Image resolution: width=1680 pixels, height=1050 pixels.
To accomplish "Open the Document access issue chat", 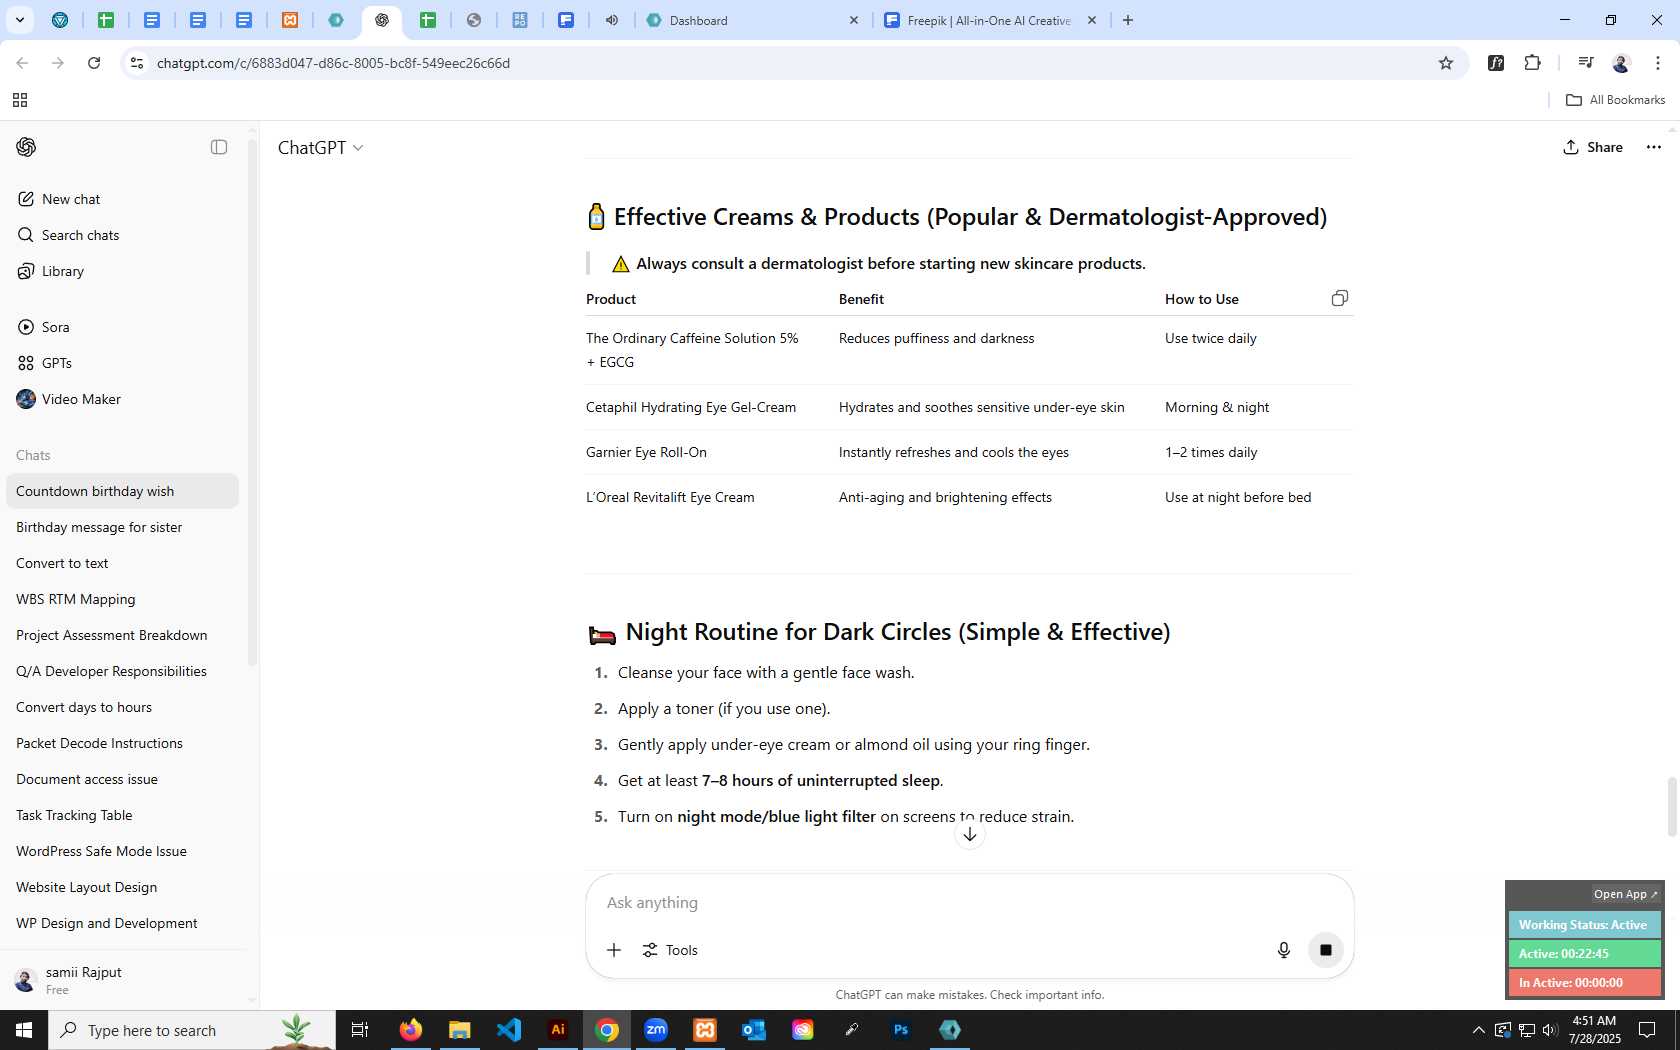I will tap(122, 779).
